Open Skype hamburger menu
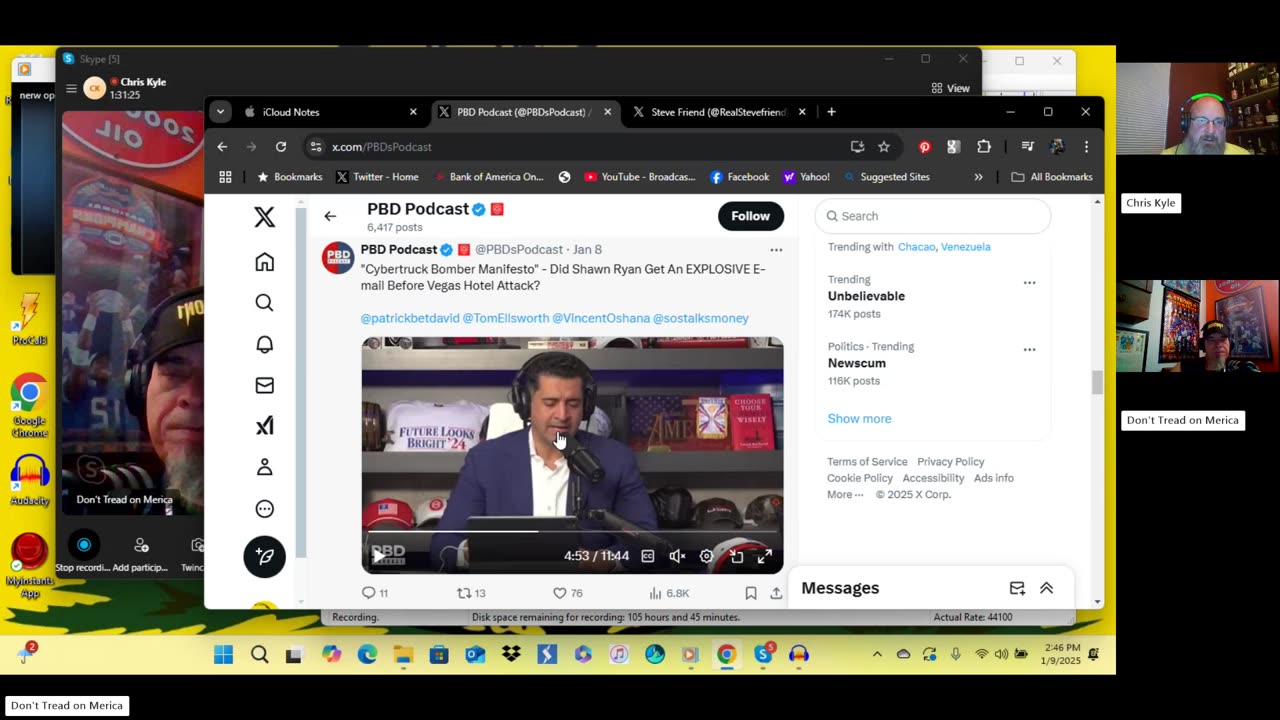 (x=71, y=88)
